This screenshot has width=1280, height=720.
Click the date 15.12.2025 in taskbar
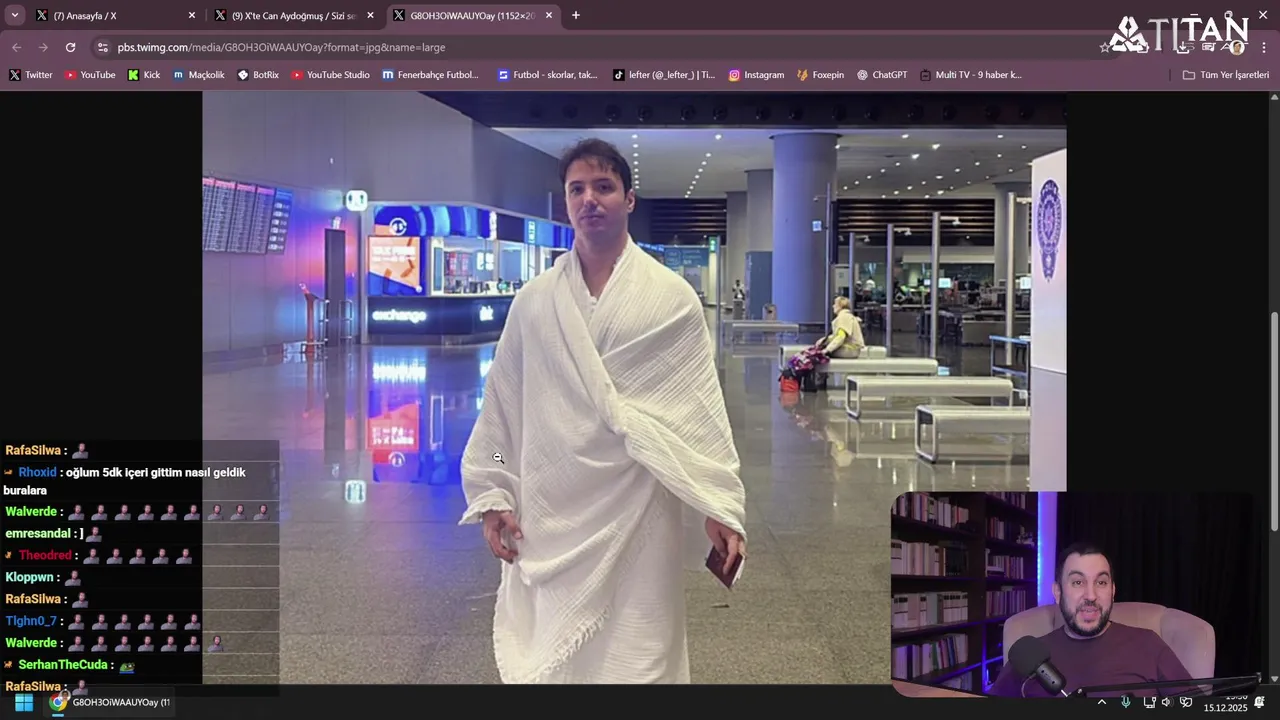[1225, 708]
